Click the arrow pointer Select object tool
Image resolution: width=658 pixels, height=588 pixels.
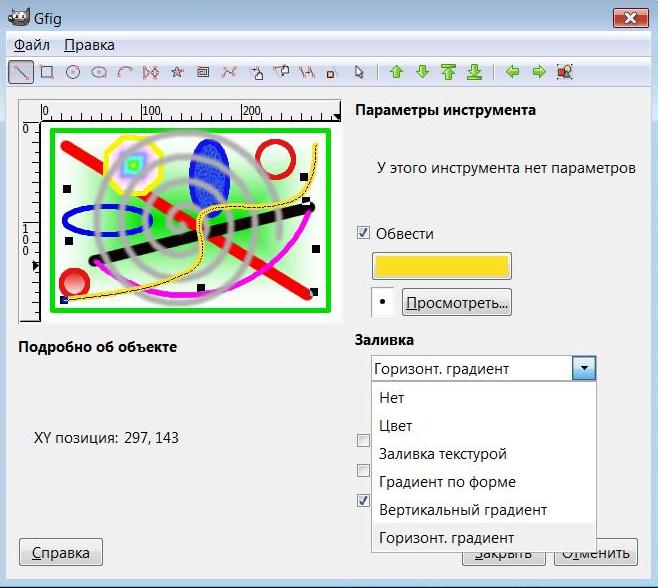pos(359,72)
